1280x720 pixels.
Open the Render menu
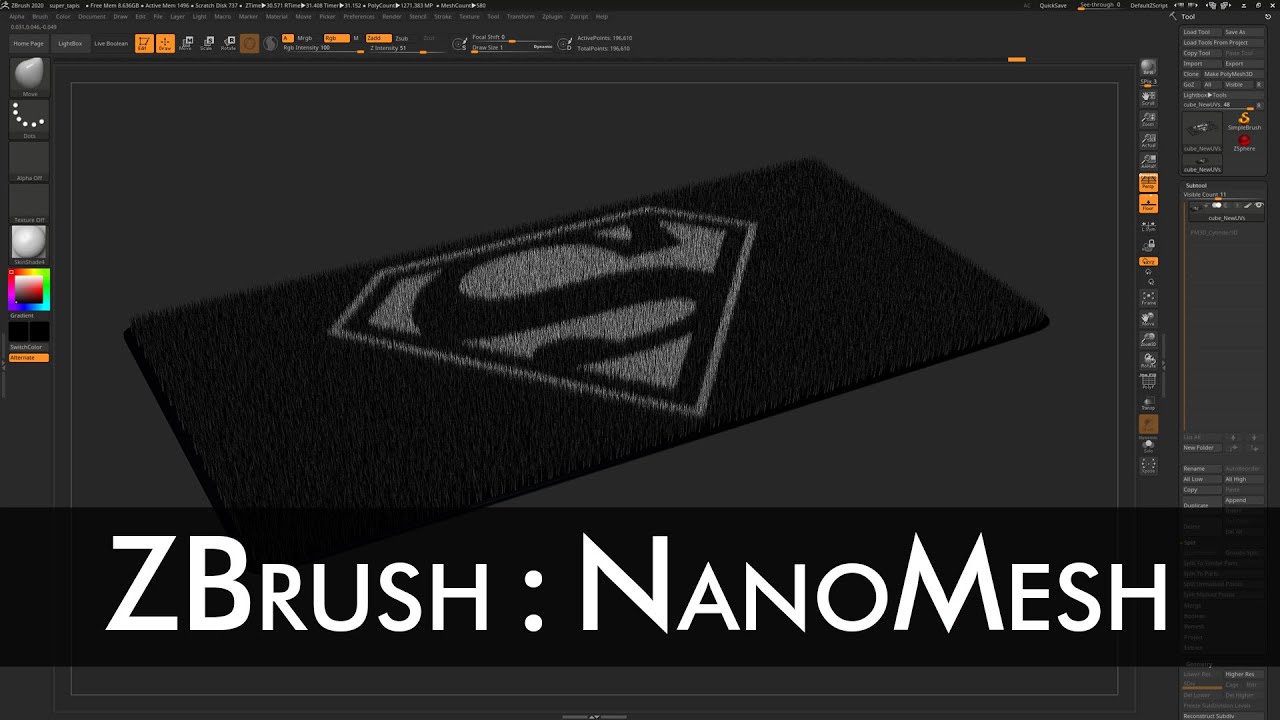click(392, 16)
